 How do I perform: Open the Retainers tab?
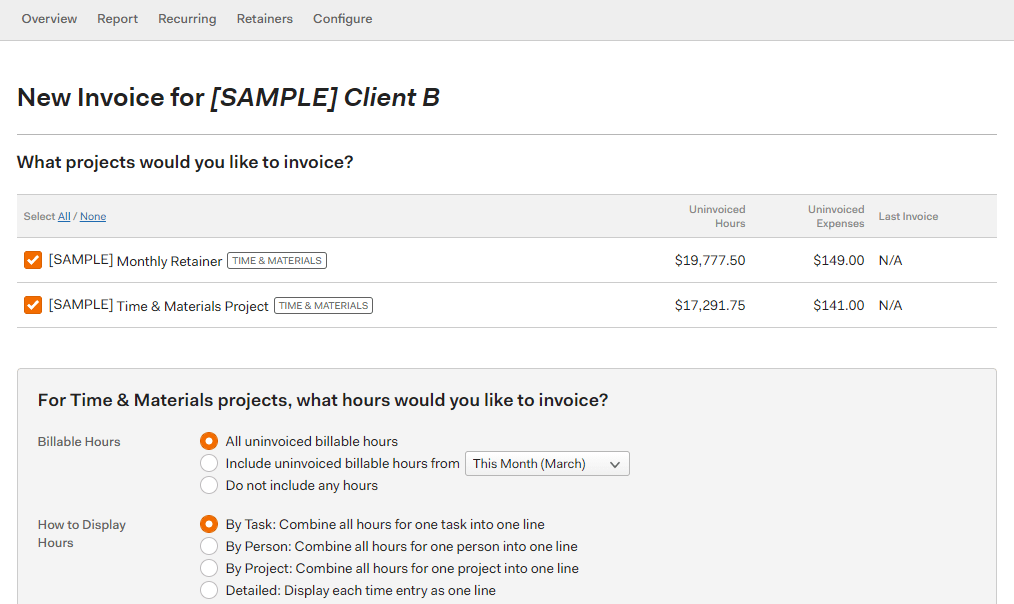[x=264, y=19]
